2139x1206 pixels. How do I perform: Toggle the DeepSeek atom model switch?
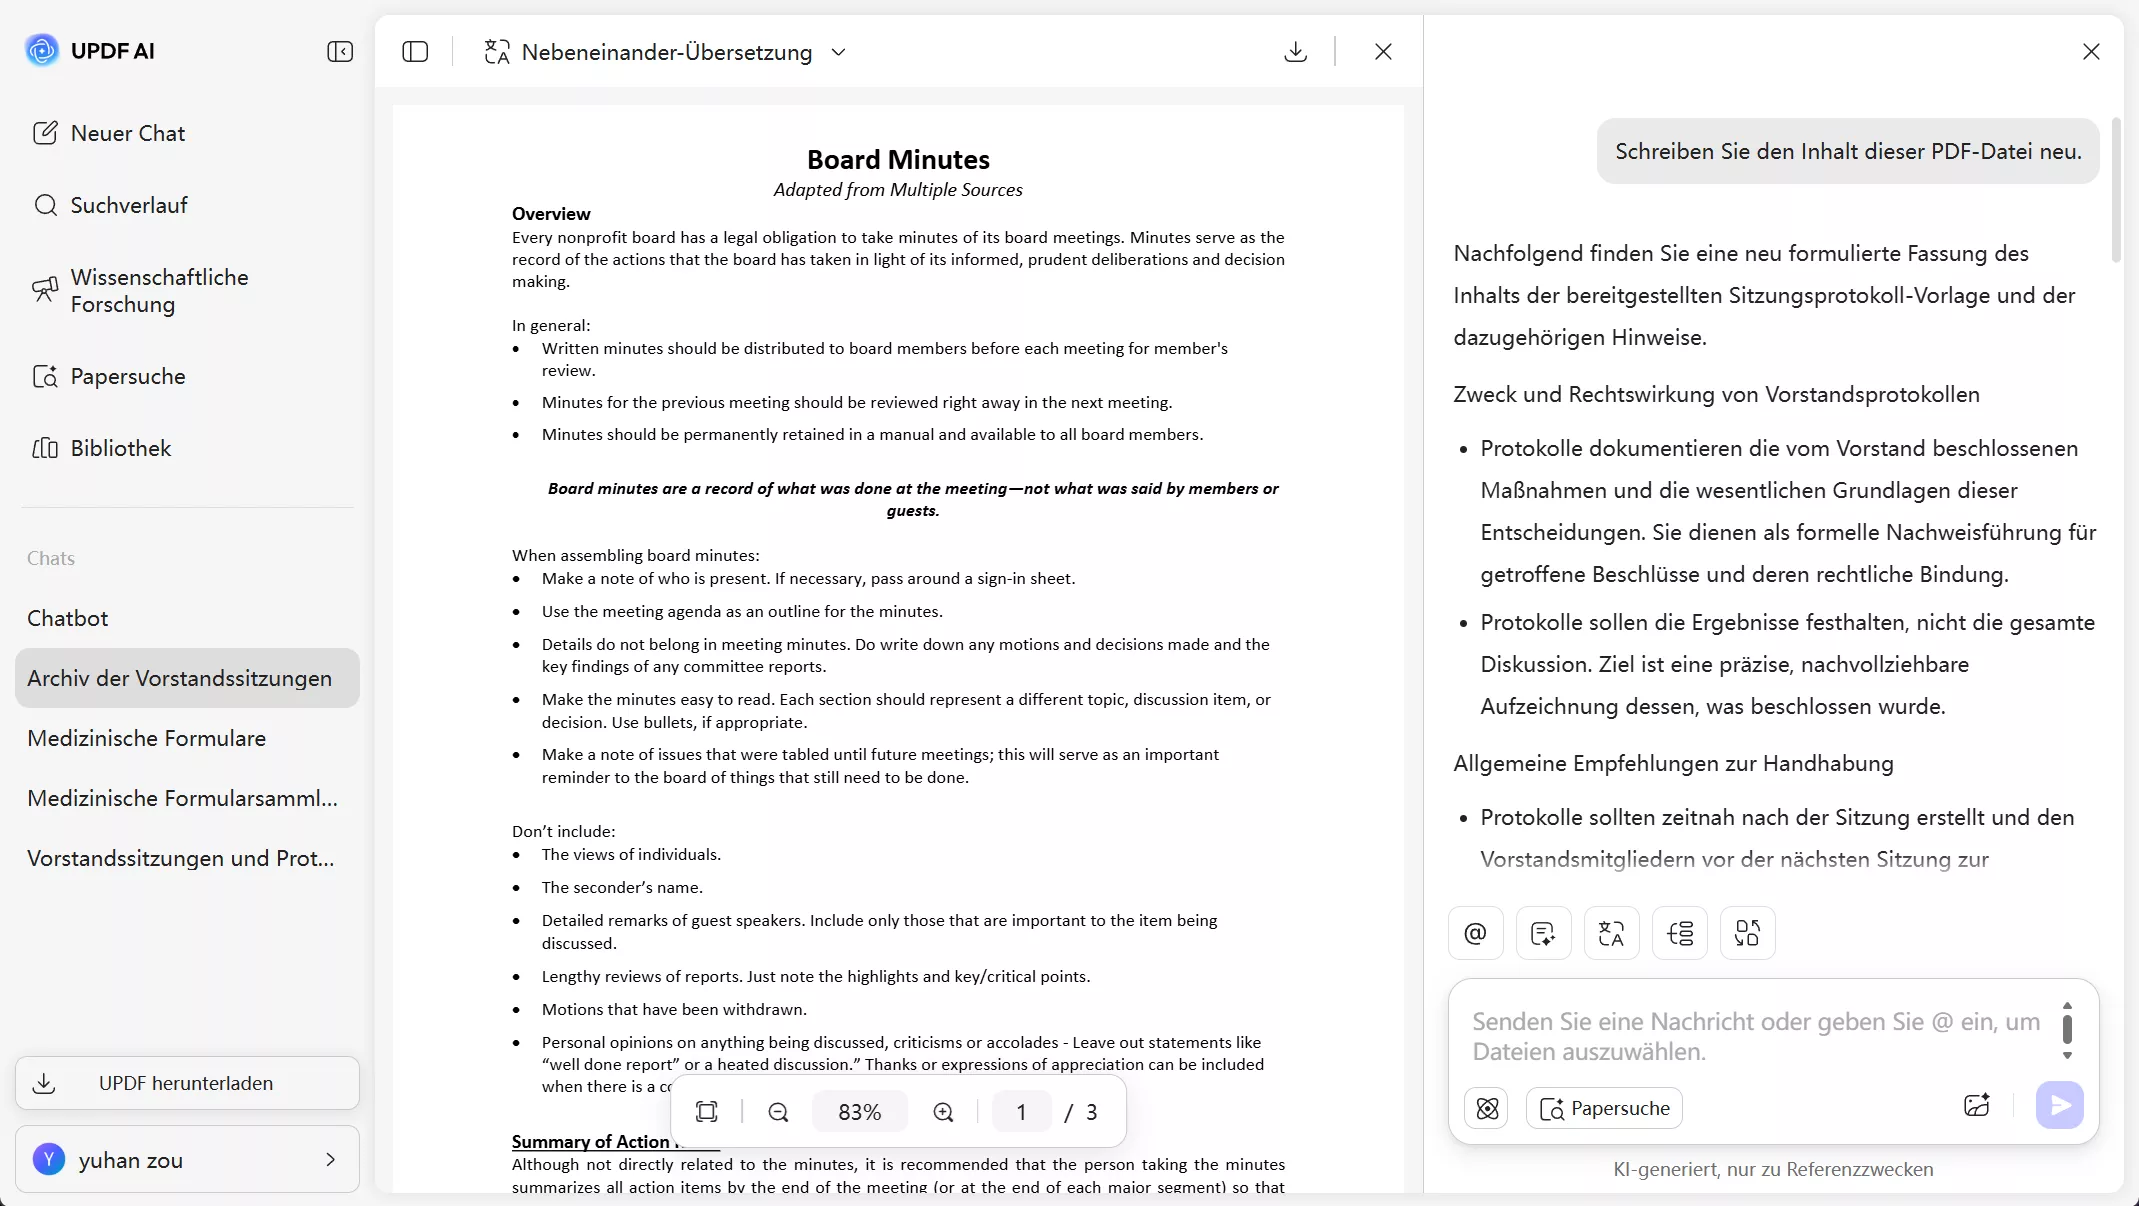click(1486, 1108)
